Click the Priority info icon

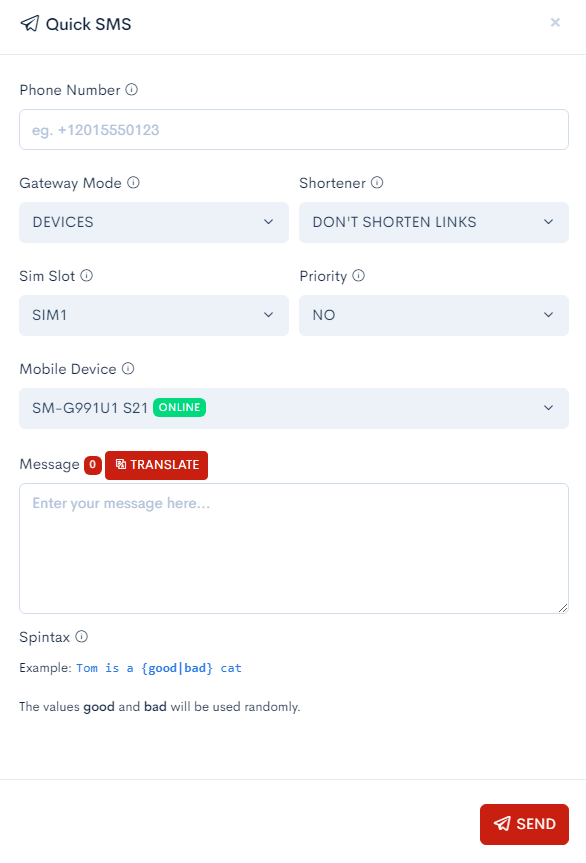(x=358, y=275)
